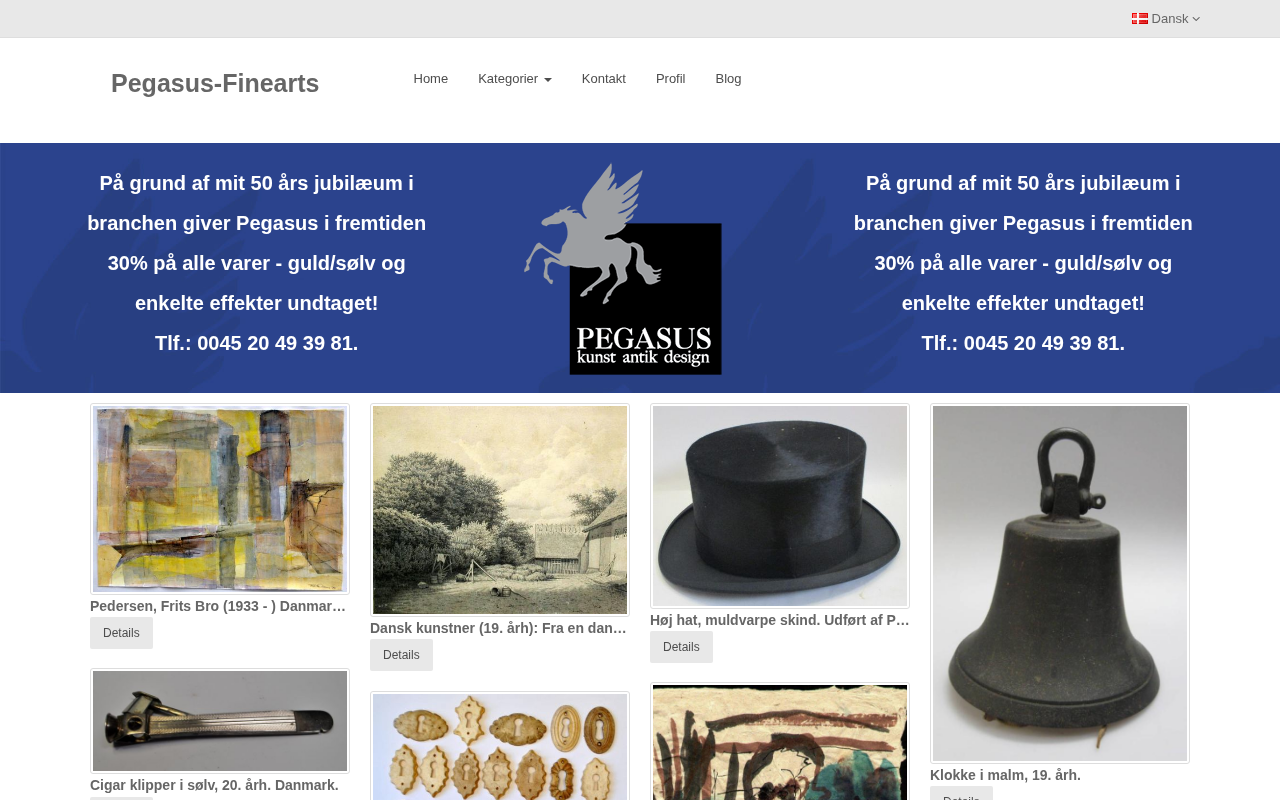This screenshot has height=800, width=1280.
Task: Click the Pegasus-Finearts site title
Action: (215, 83)
